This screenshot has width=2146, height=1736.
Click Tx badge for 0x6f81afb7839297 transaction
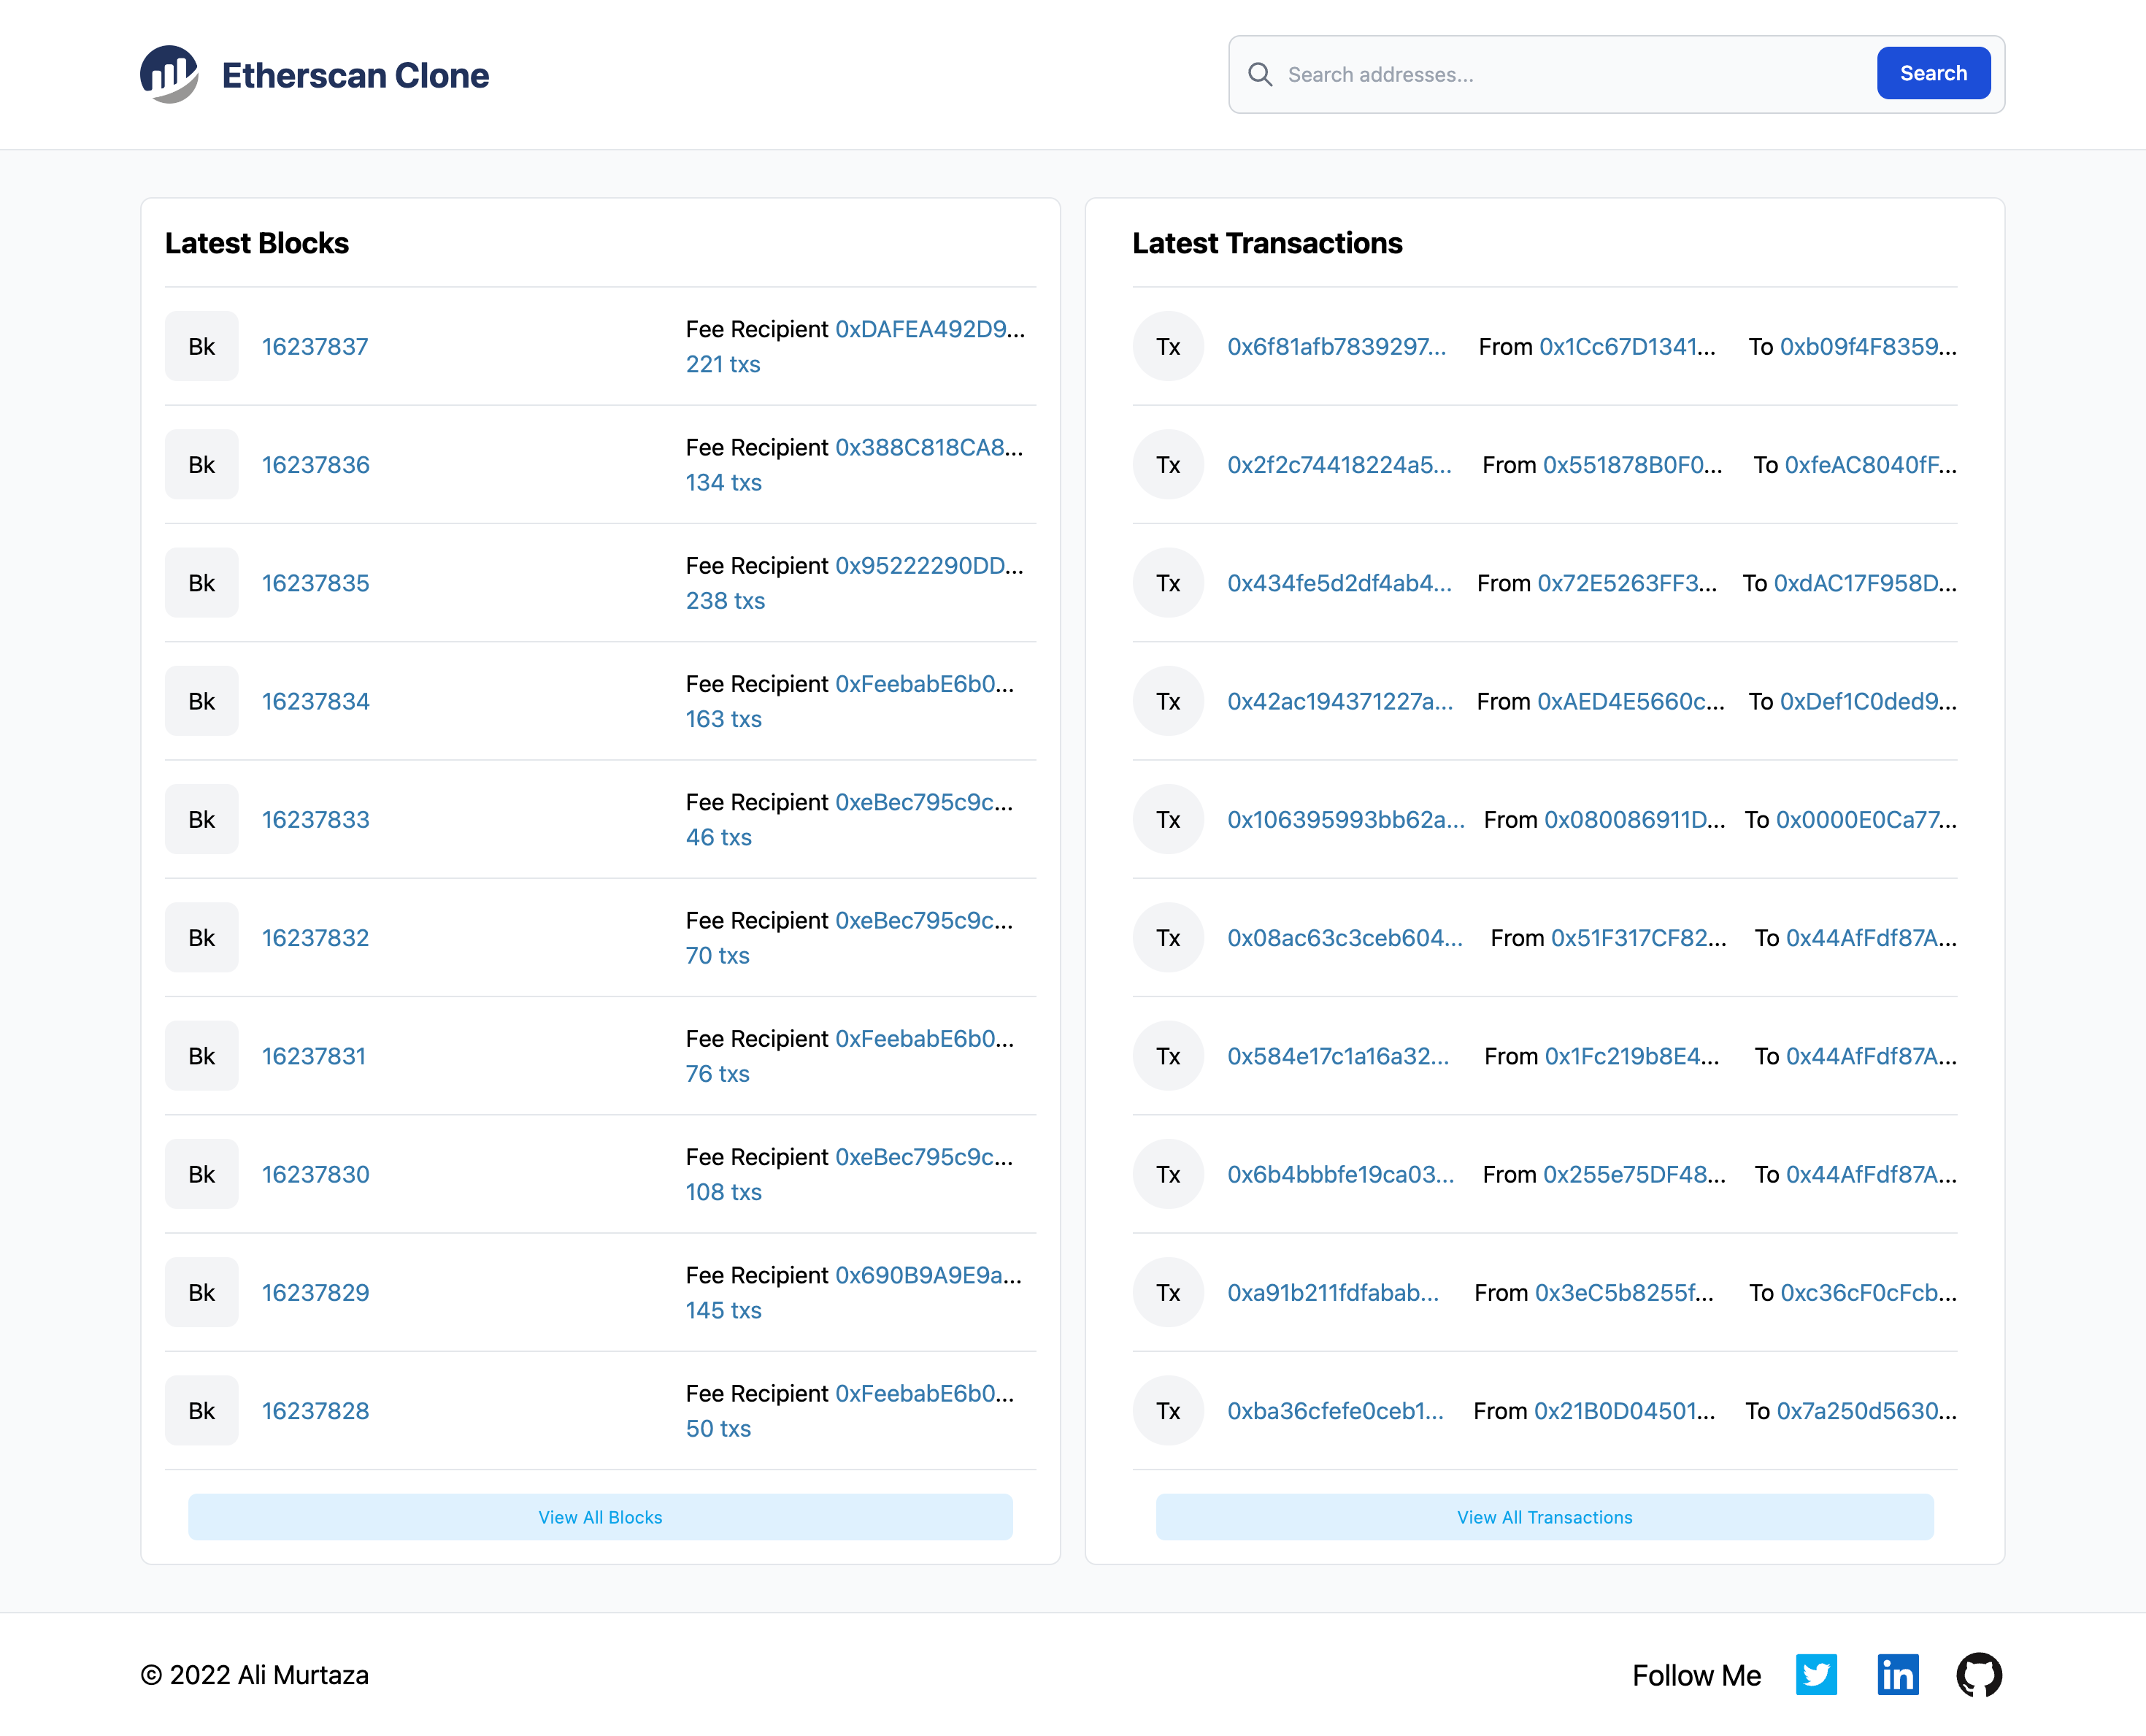pyautogui.click(x=1168, y=347)
